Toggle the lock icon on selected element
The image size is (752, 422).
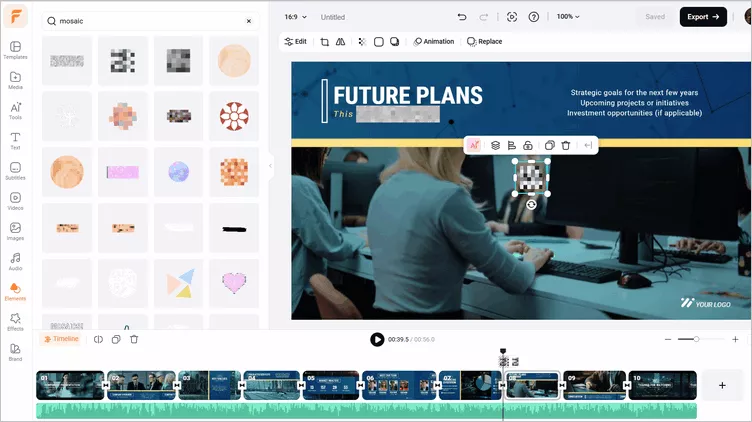[x=528, y=146]
